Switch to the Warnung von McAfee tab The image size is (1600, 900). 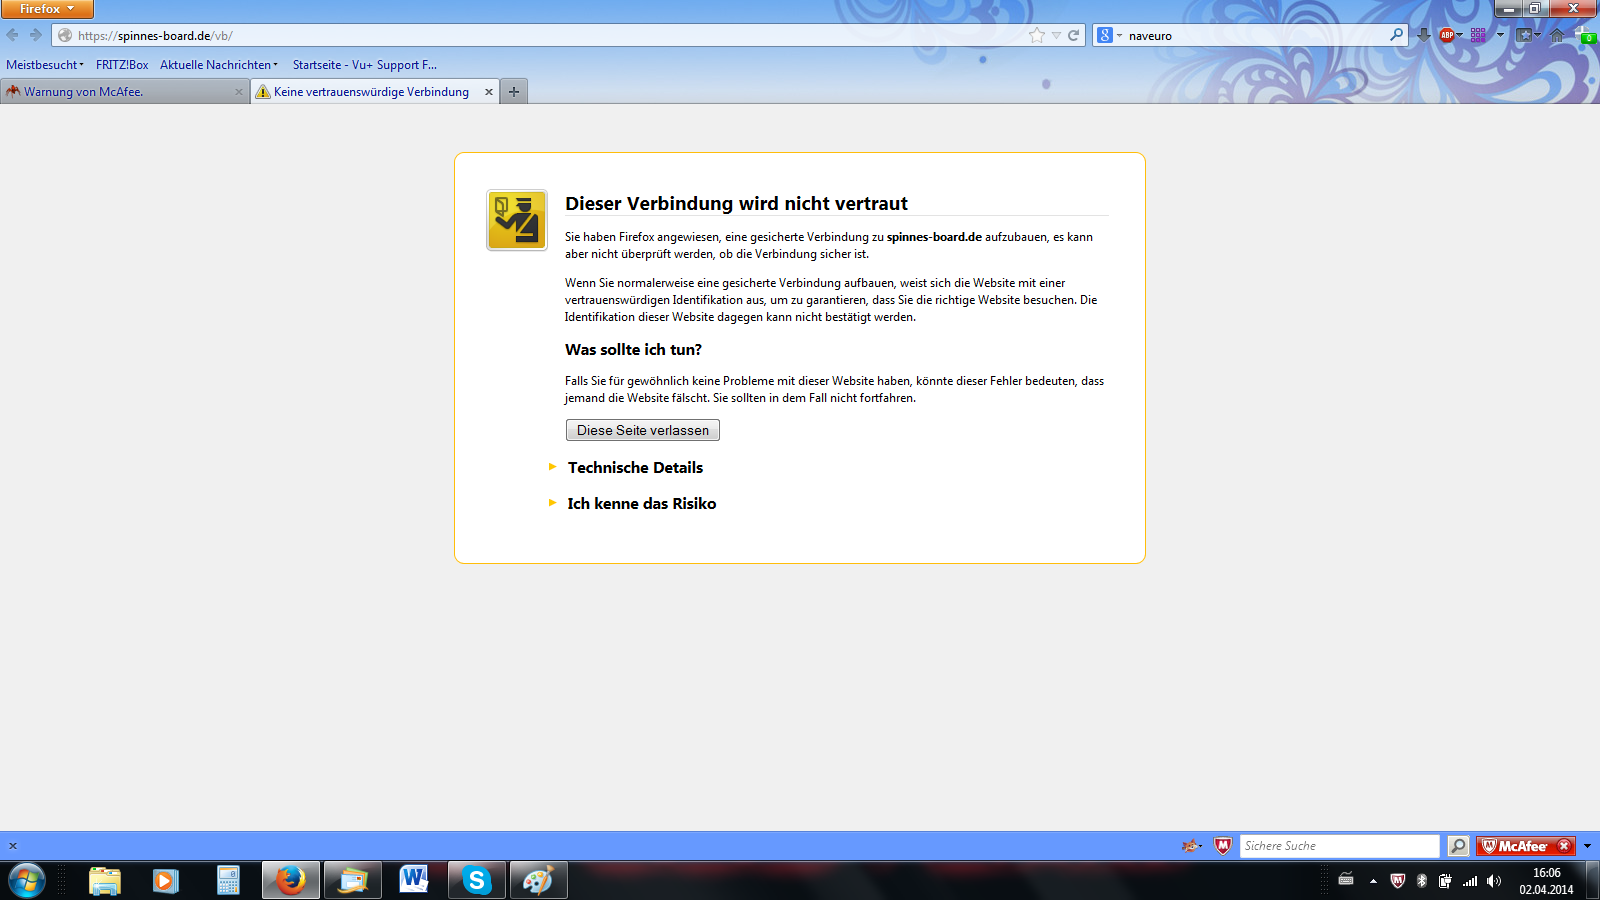pyautogui.click(x=120, y=92)
